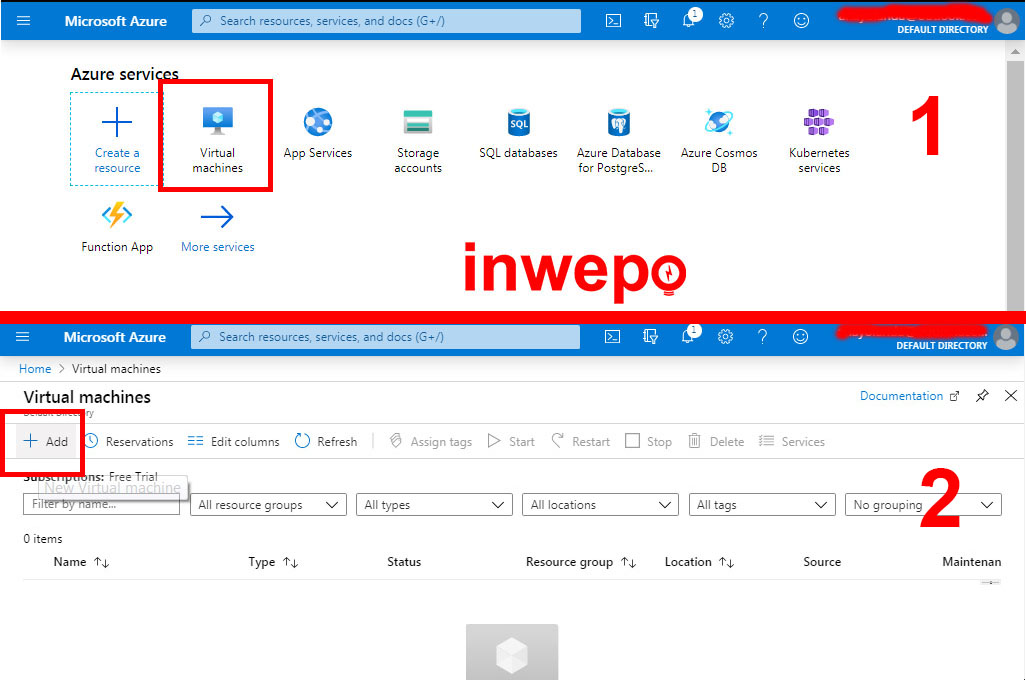Viewport: 1026px width, 680px height.
Task: Open the portal menu on the Virtual machines page
Action: pos(23,336)
